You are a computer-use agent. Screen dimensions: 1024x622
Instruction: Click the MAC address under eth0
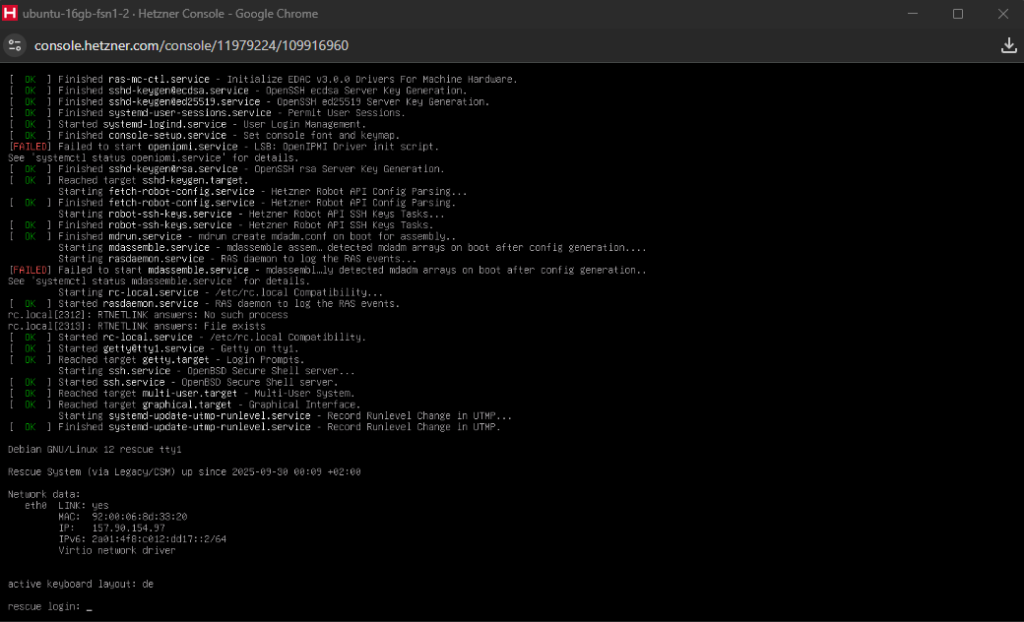click(122, 516)
